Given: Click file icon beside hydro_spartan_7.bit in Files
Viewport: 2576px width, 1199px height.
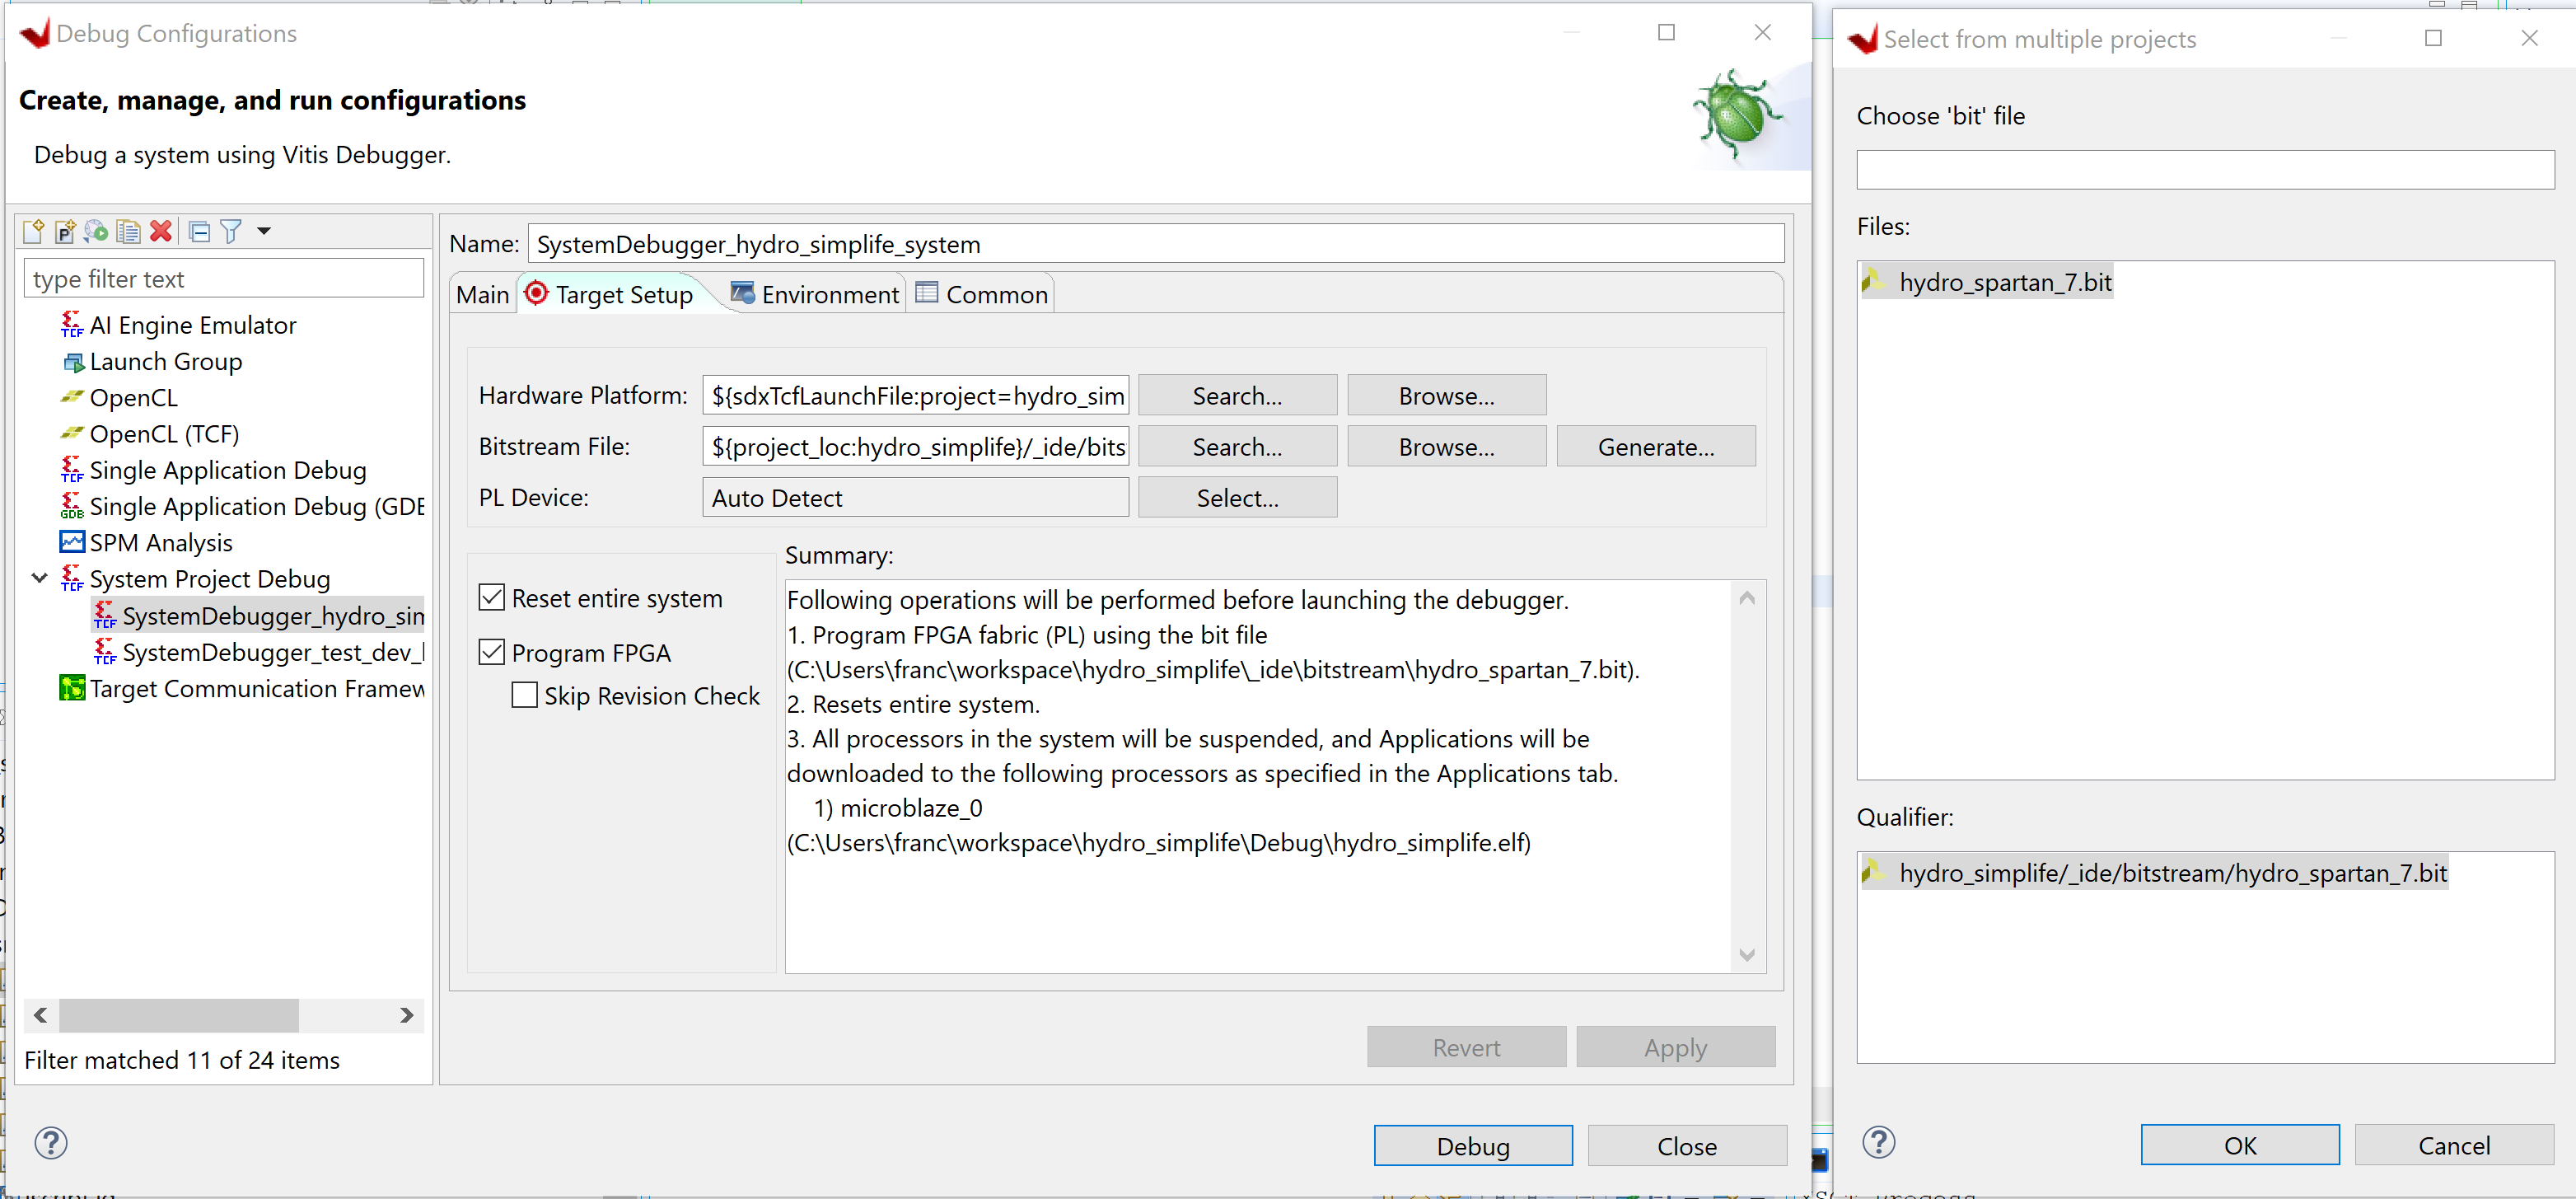Looking at the screenshot, I should tap(1874, 281).
